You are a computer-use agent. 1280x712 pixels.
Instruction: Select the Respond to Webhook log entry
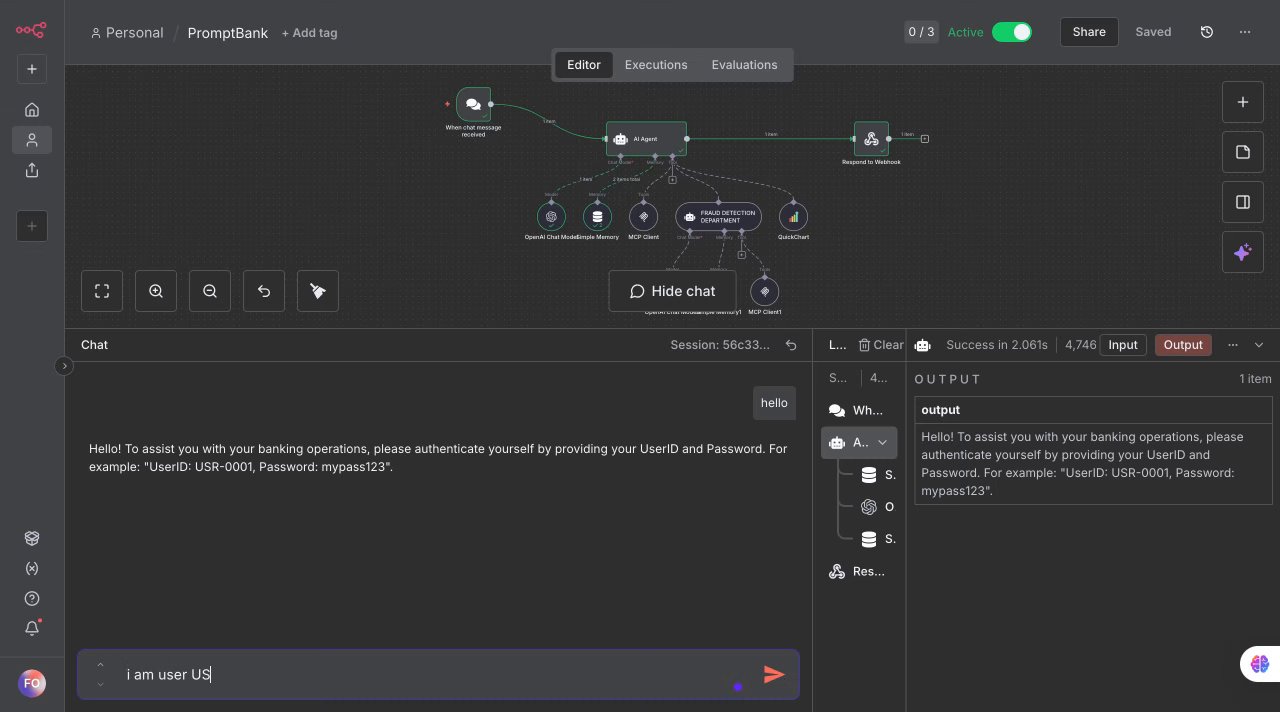click(857, 572)
